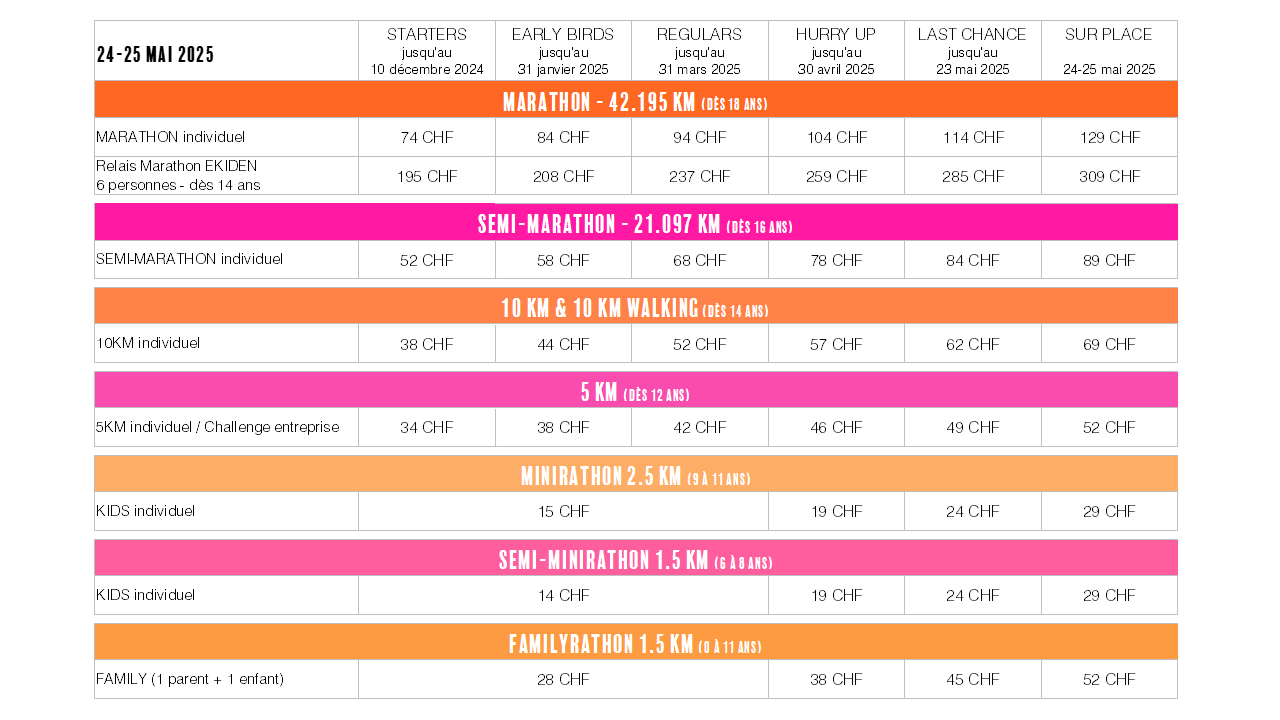Screen dimensions: 1280x720
Task: Click the SEMI-MINIRATHON 1.5 KM banner
Action: [636, 559]
